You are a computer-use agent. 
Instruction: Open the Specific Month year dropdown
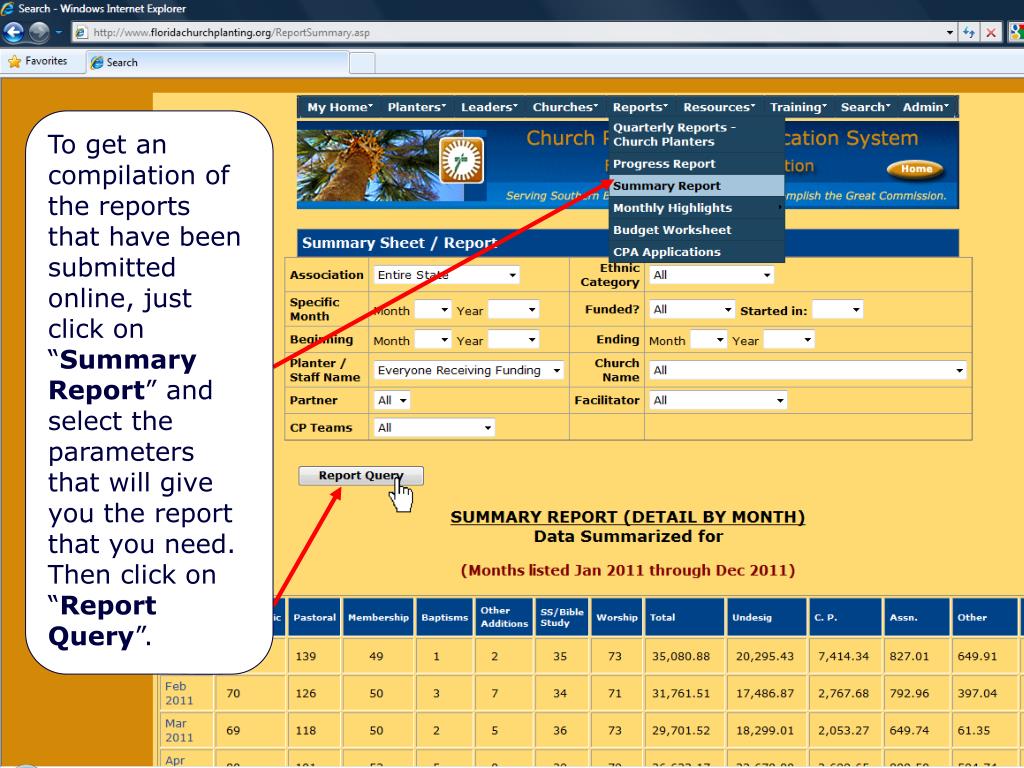514,310
